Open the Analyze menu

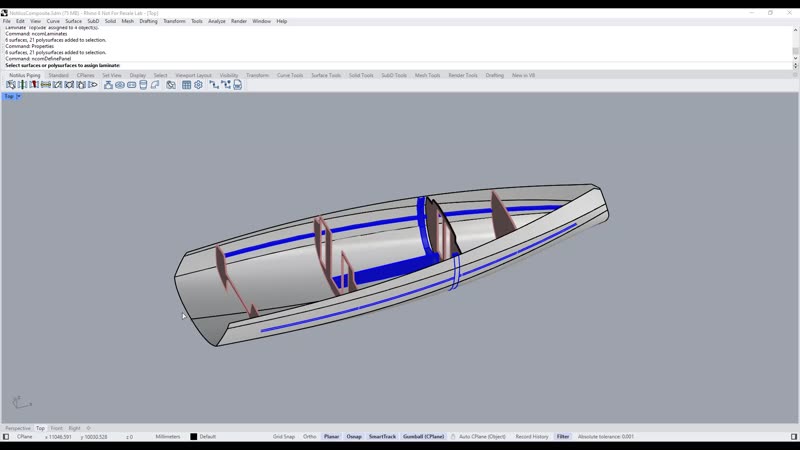[x=217, y=21]
